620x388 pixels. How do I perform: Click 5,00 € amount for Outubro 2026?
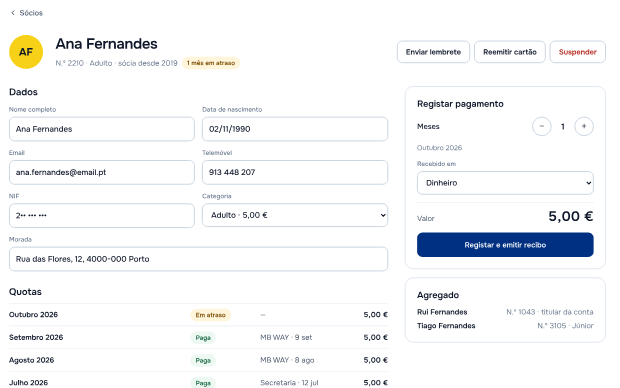point(375,315)
